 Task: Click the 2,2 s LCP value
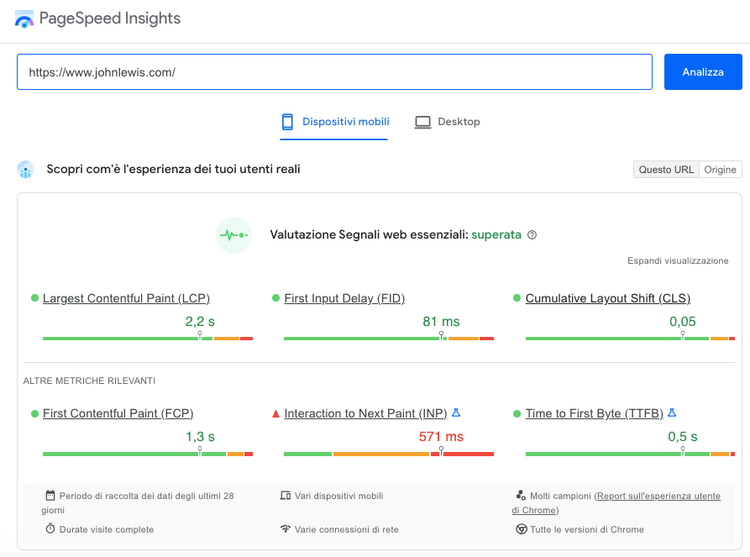point(200,322)
